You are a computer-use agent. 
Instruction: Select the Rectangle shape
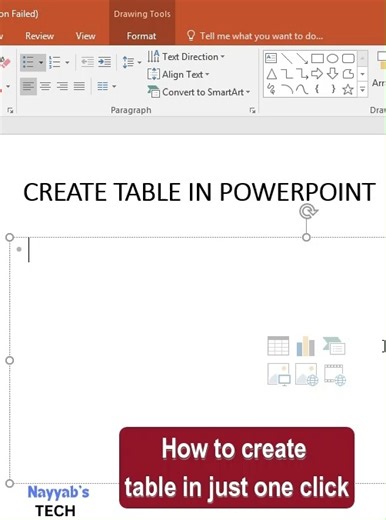317,59
